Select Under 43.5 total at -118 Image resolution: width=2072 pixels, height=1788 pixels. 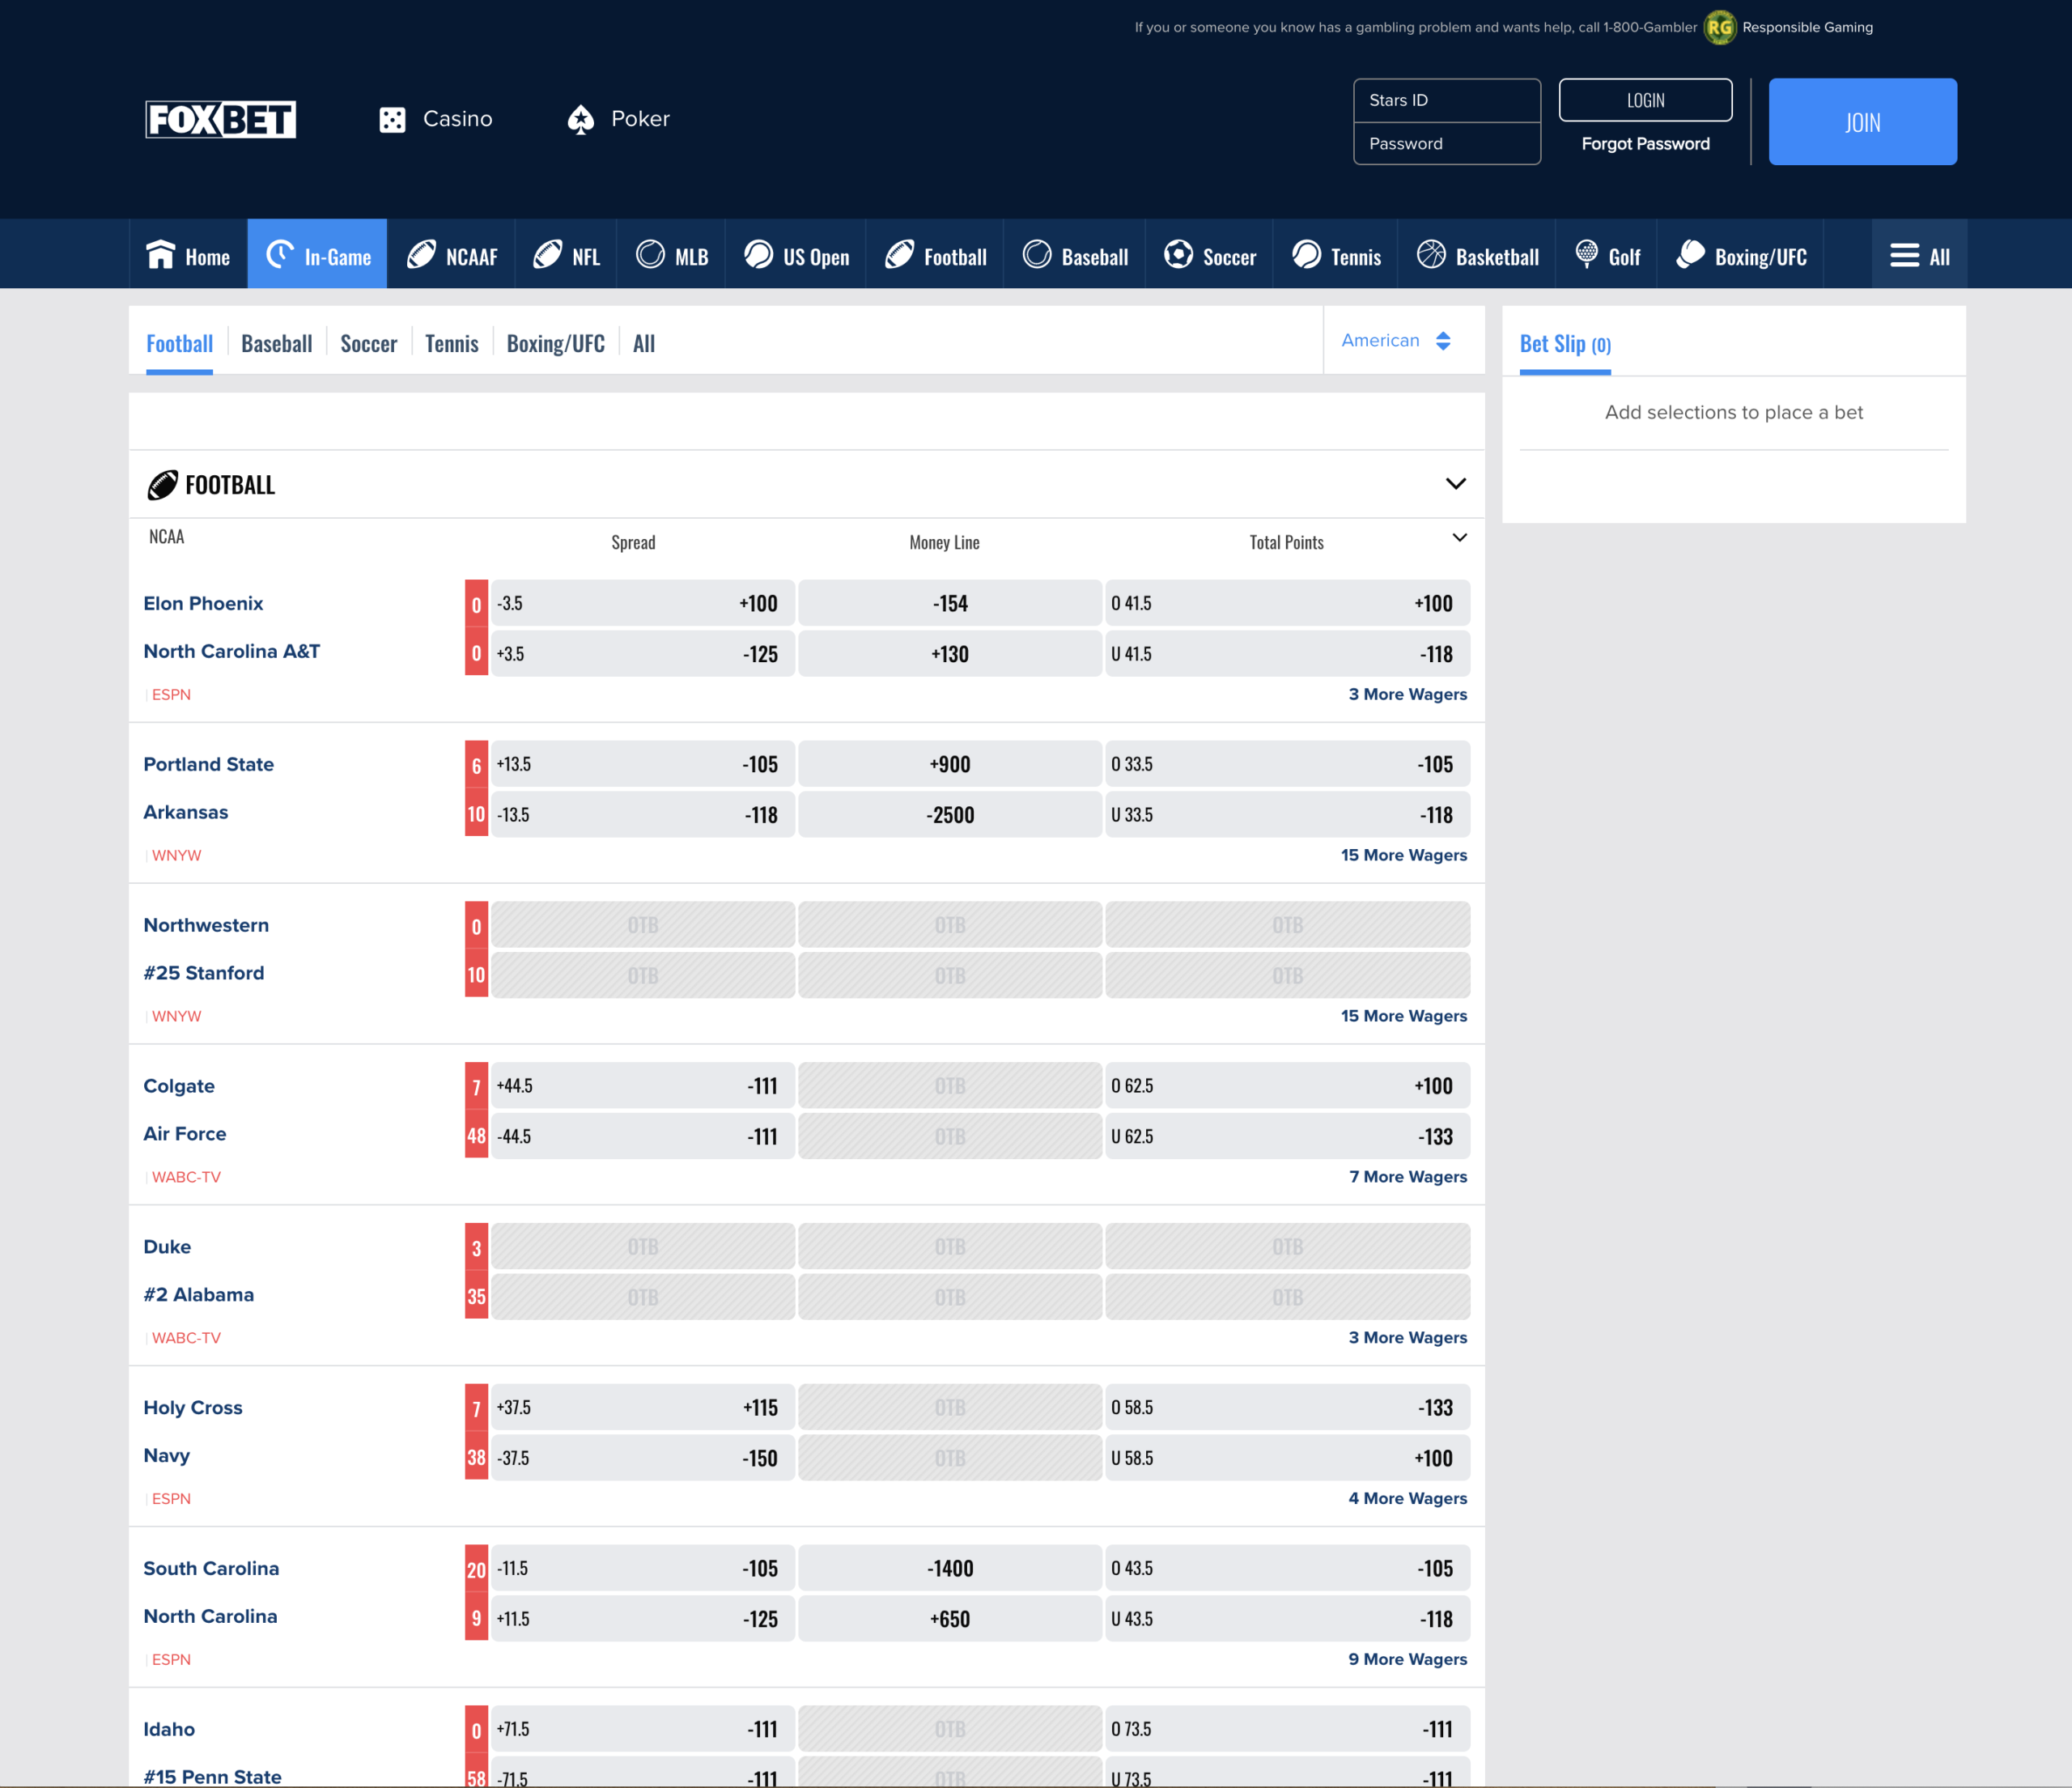[x=1287, y=1619]
